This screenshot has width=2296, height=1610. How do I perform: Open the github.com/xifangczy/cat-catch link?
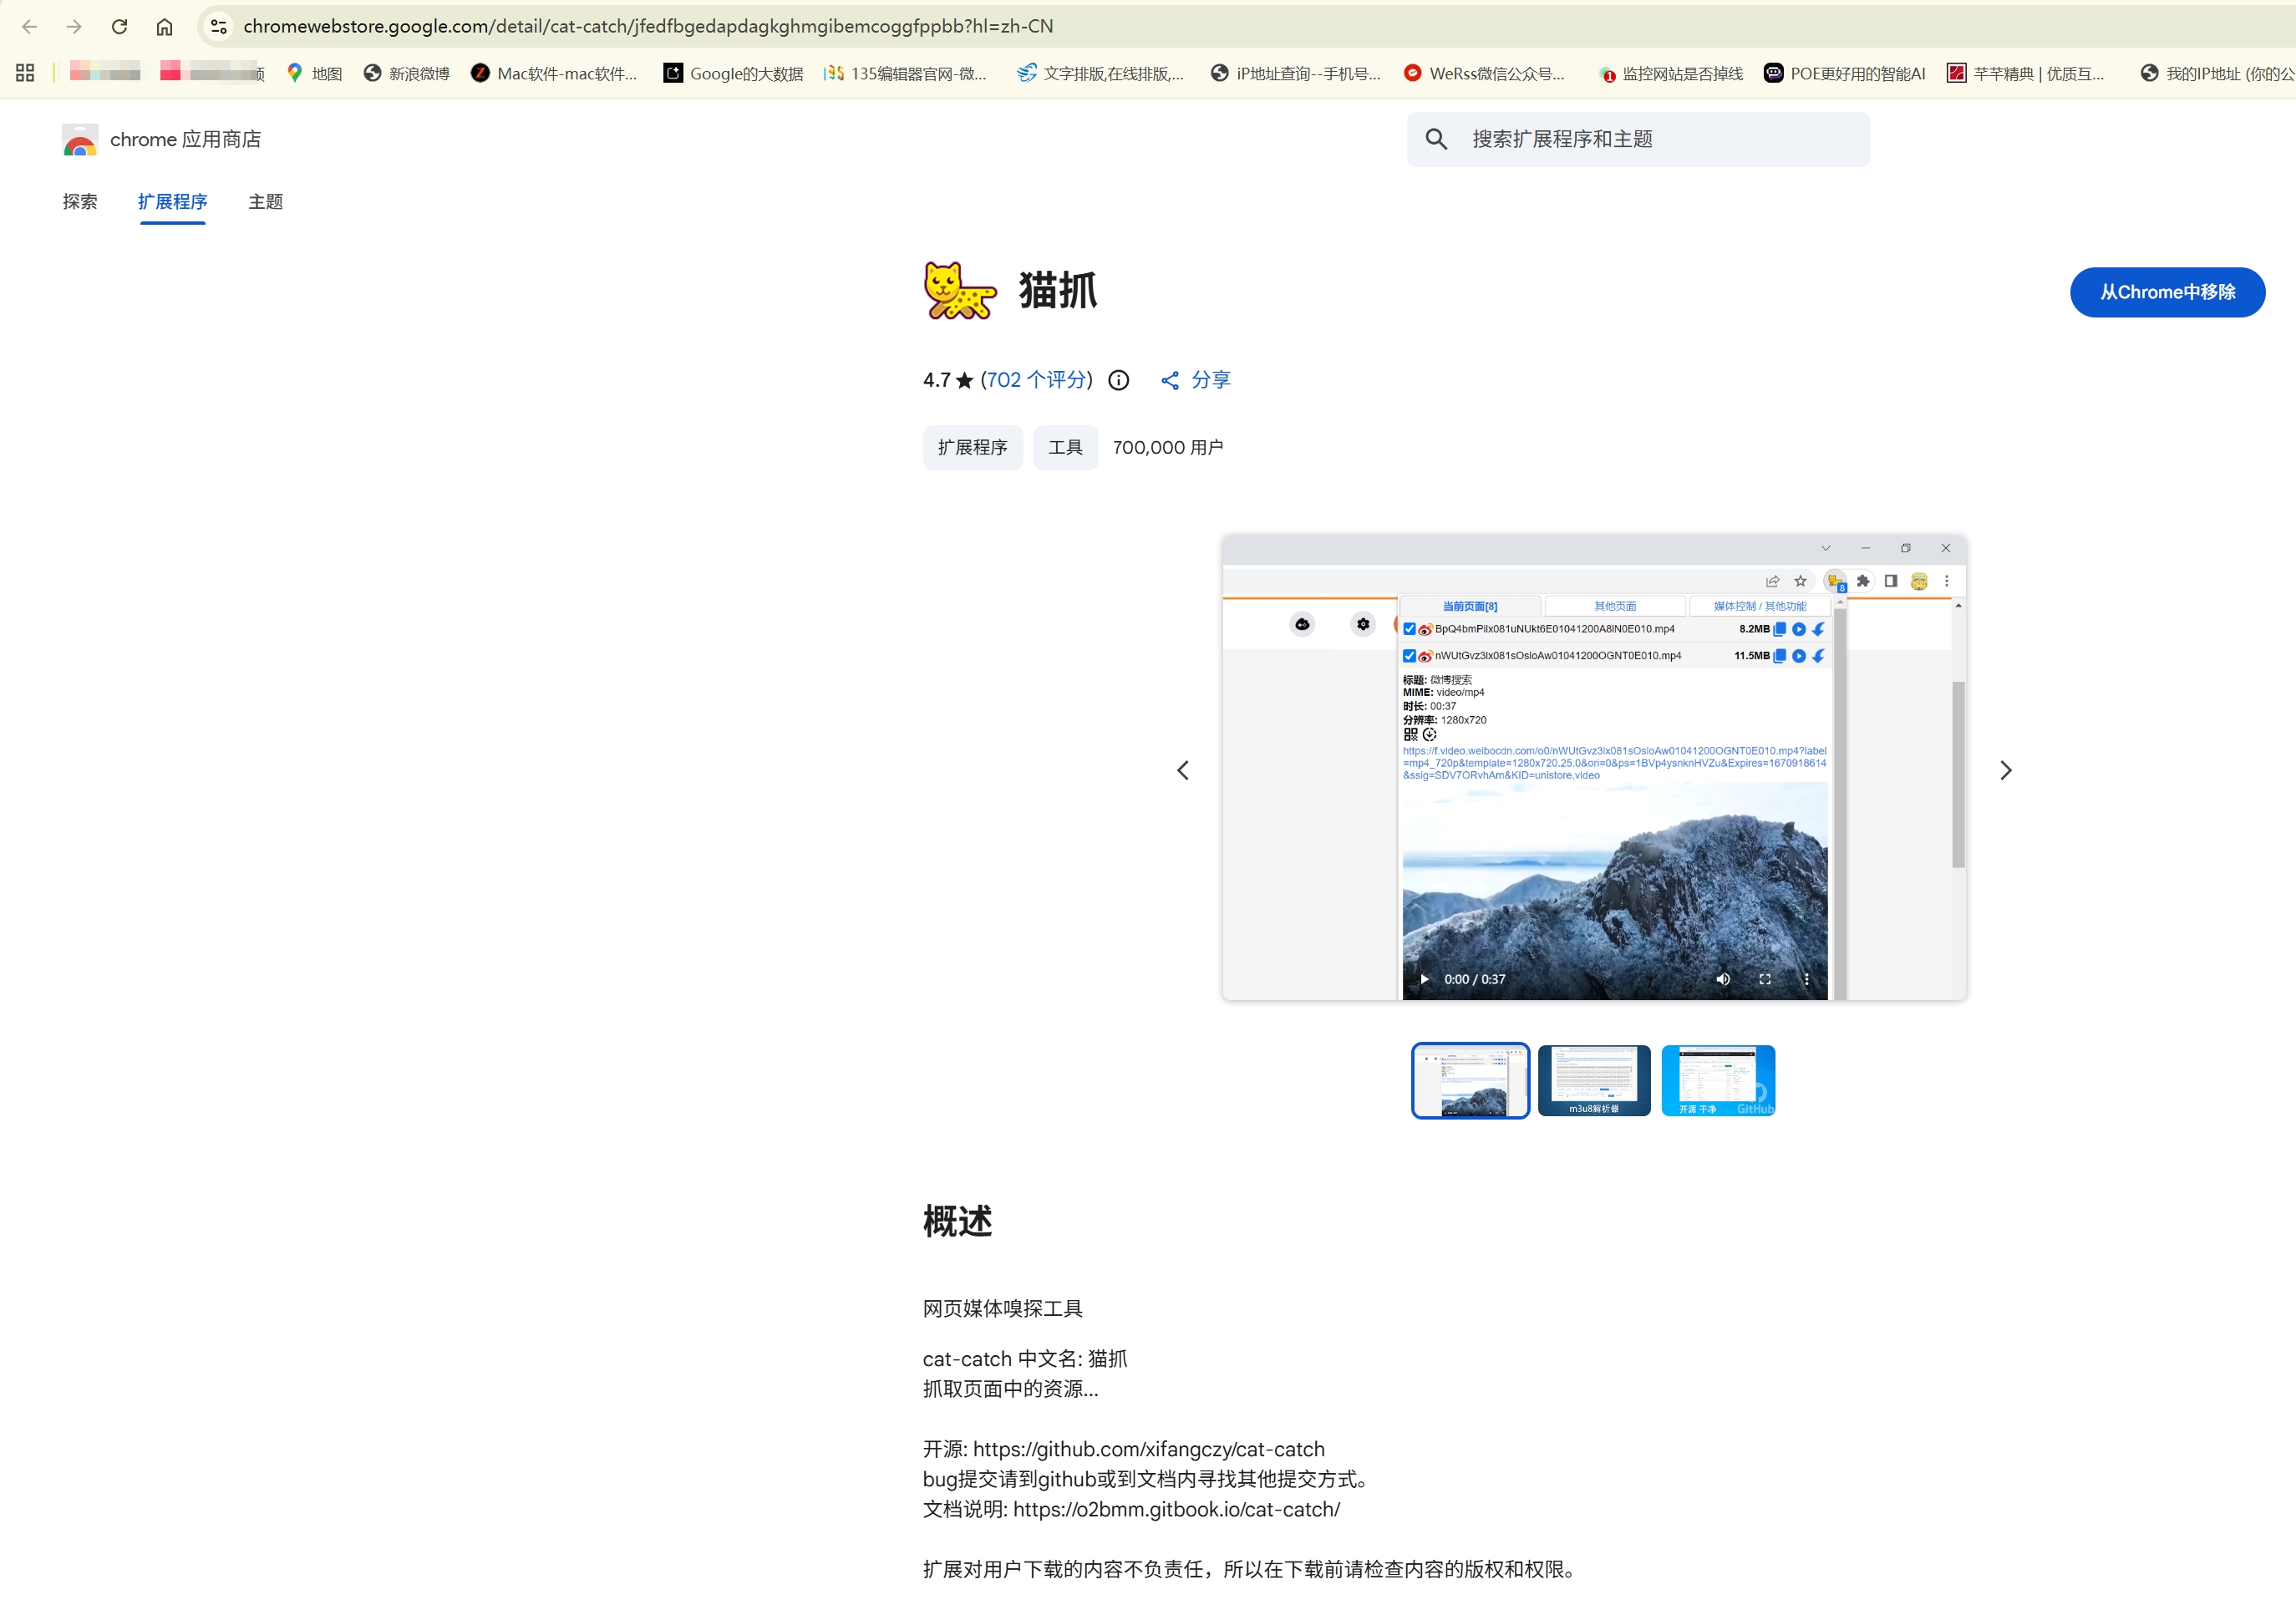tap(1148, 1449)
